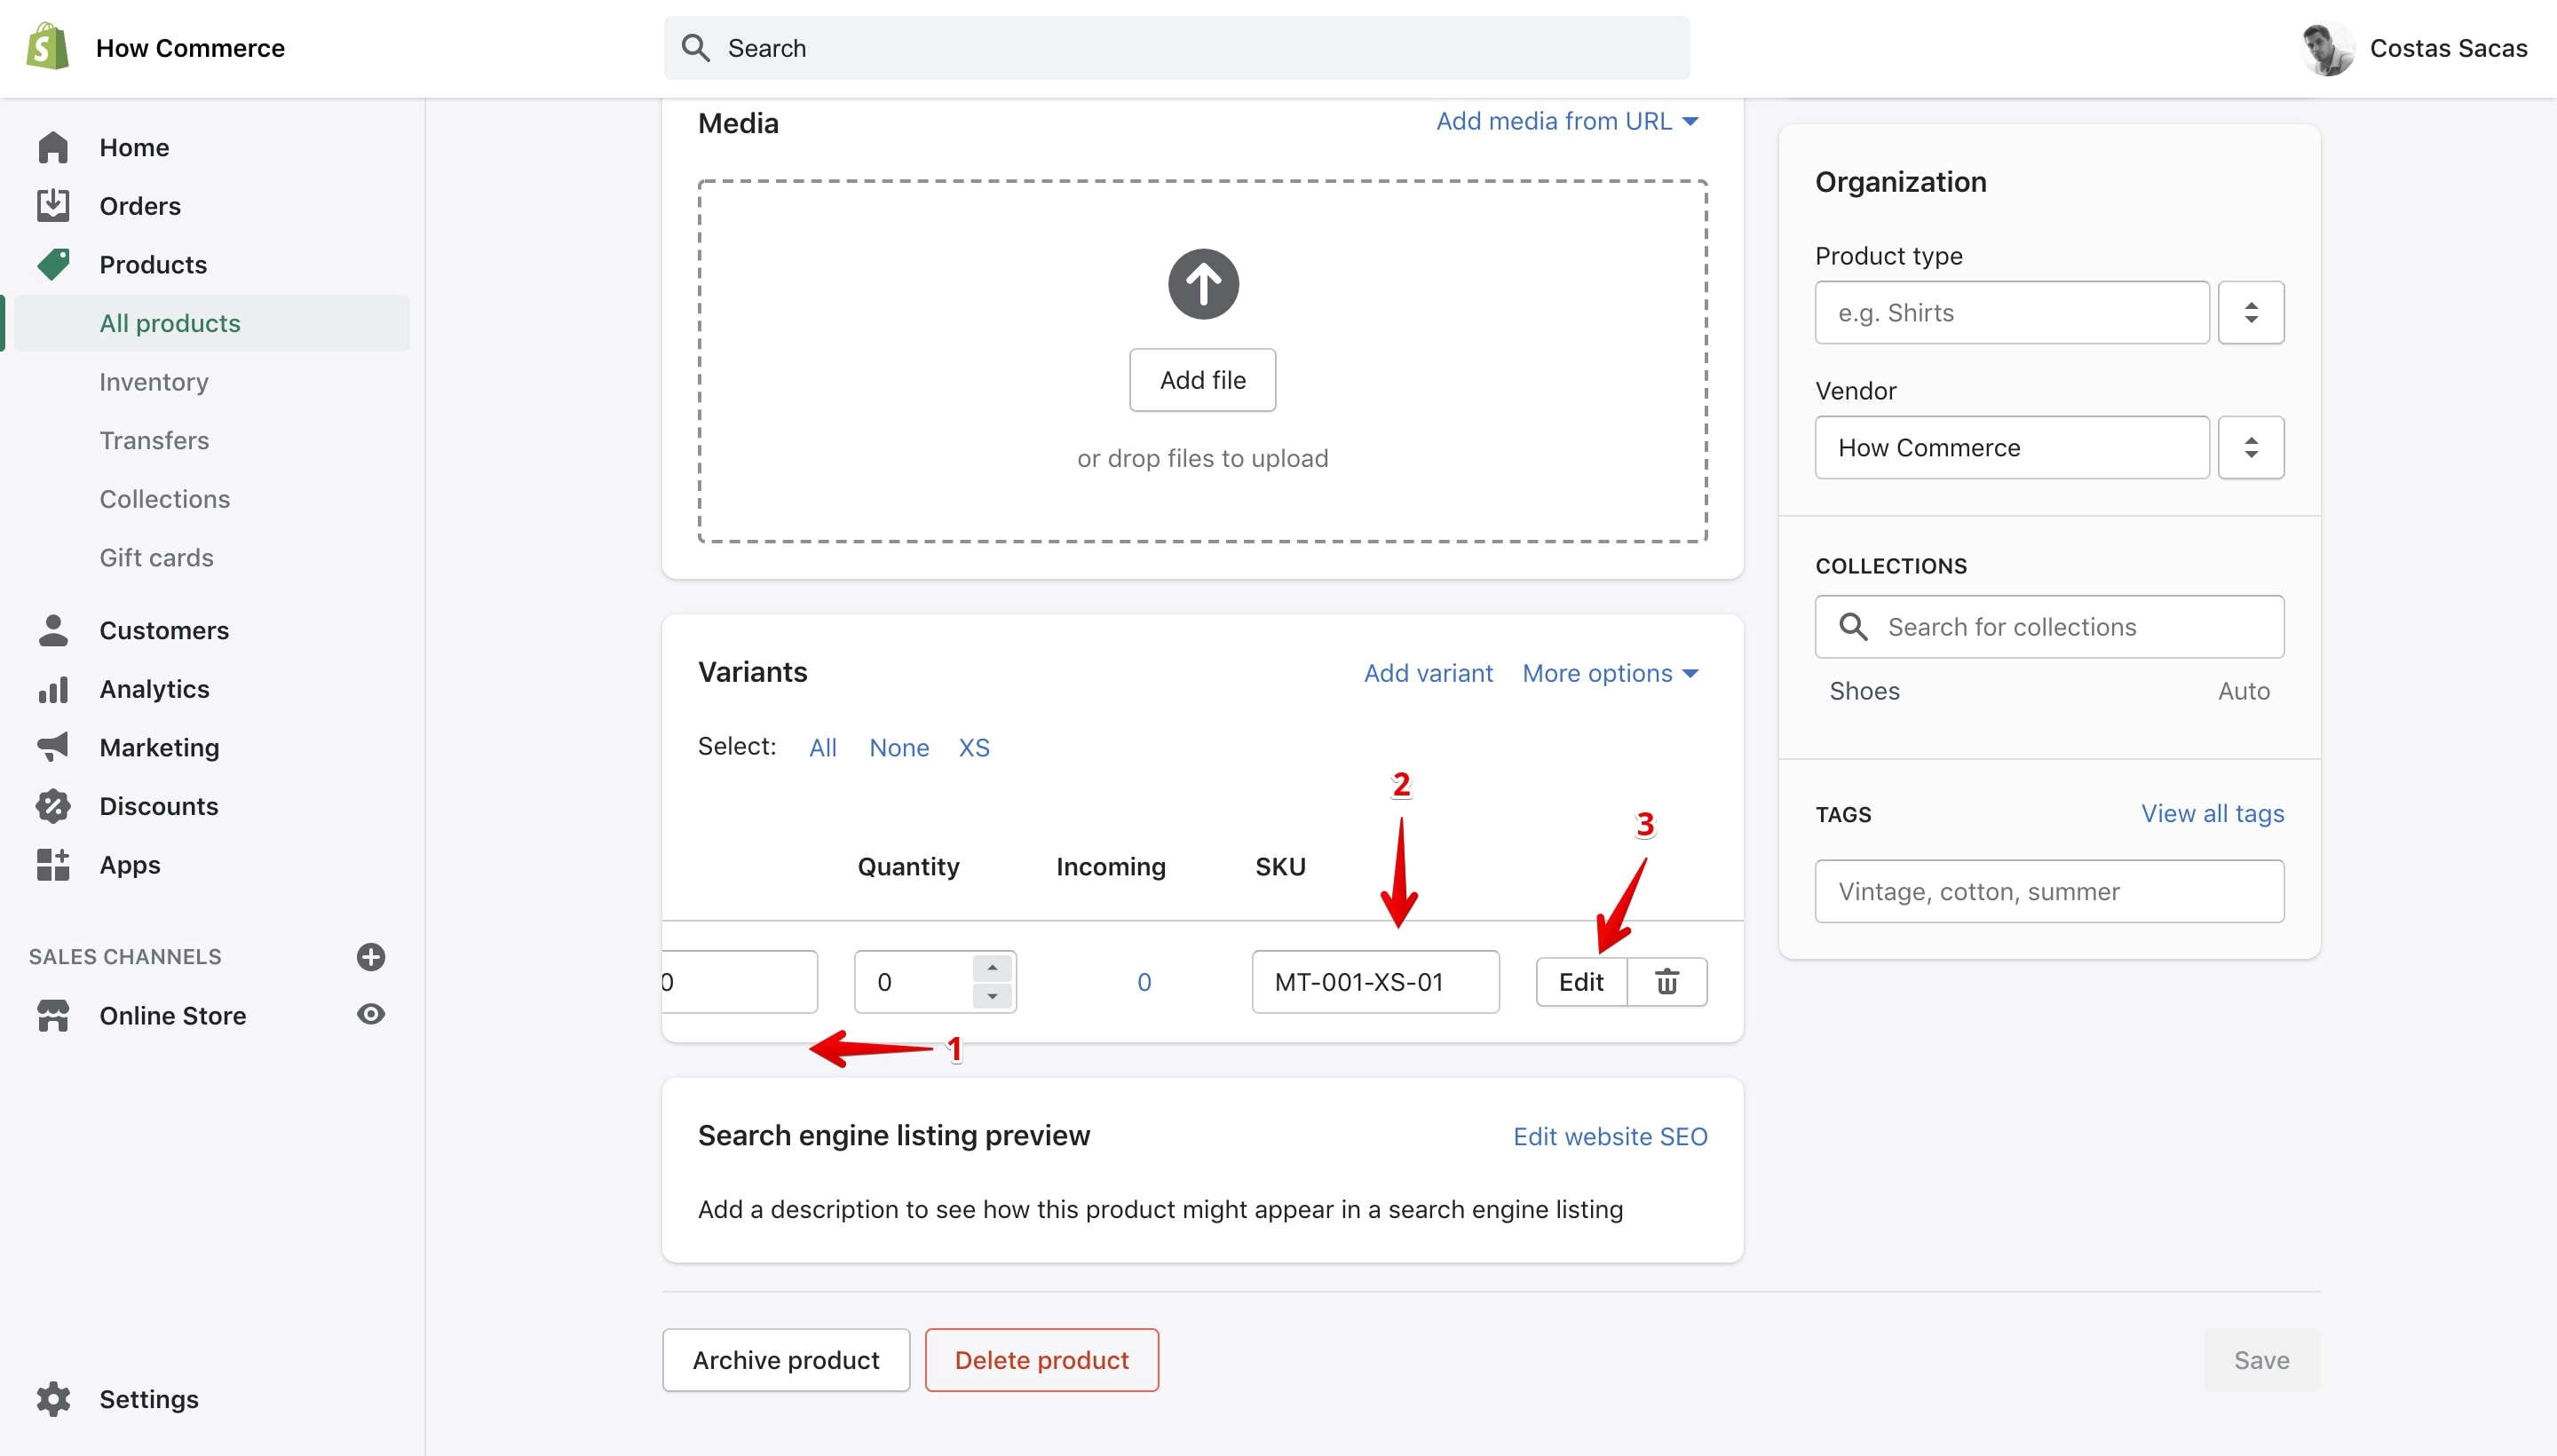The width and height of the screenshot is (2557, 1456).
Task: Open Collections in sidebar
Action: pos(164,499)
